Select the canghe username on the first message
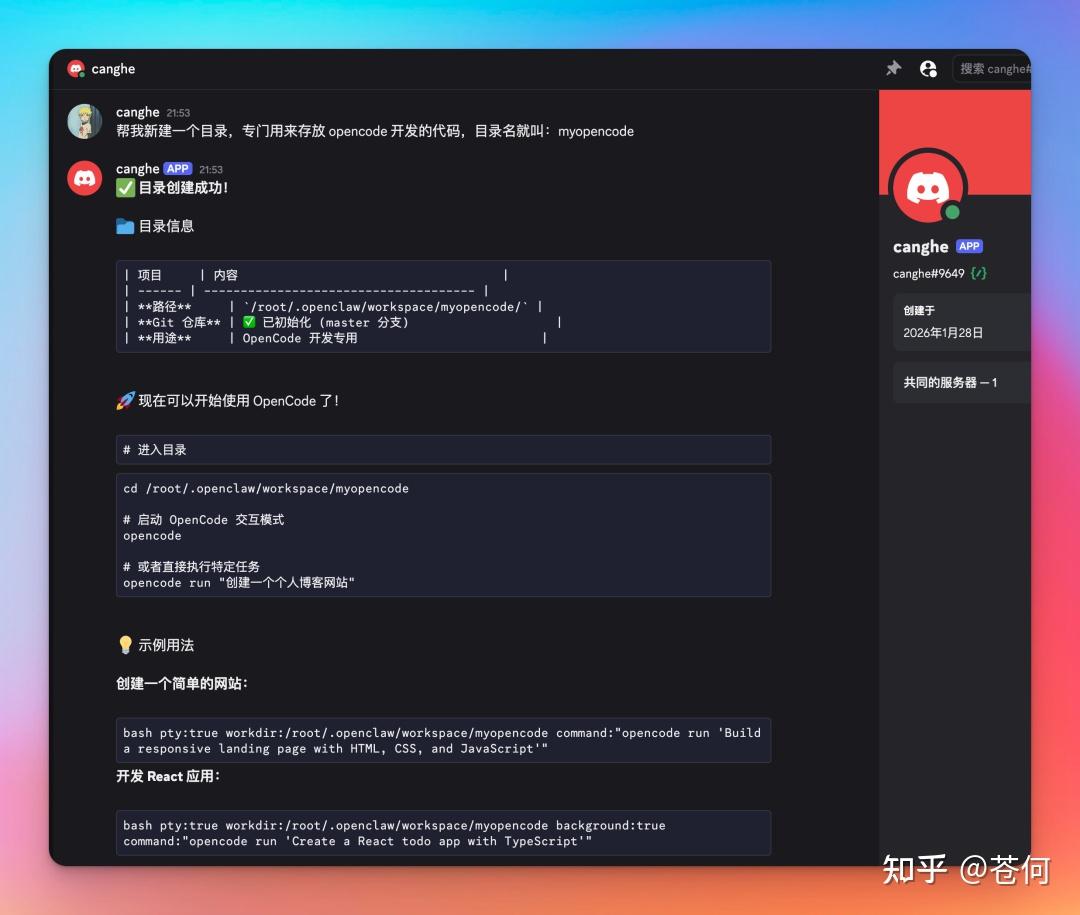The height and width of the screenshot is (915, 1080). [138, 112]
